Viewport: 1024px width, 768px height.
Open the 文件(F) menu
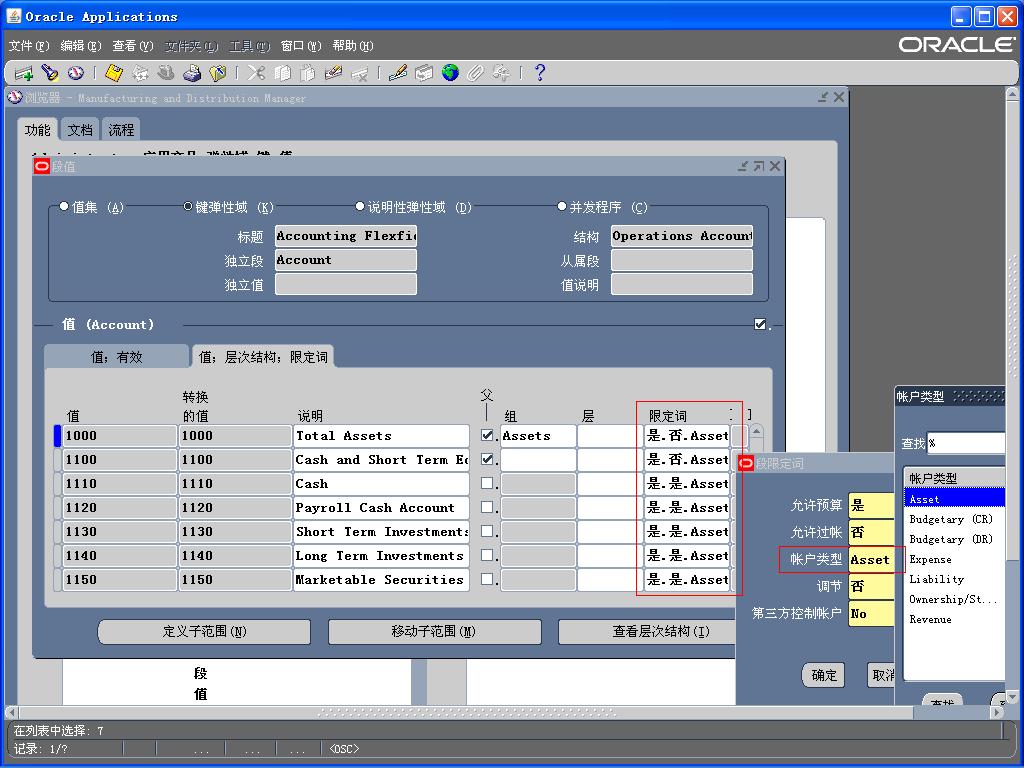(29, 46)
